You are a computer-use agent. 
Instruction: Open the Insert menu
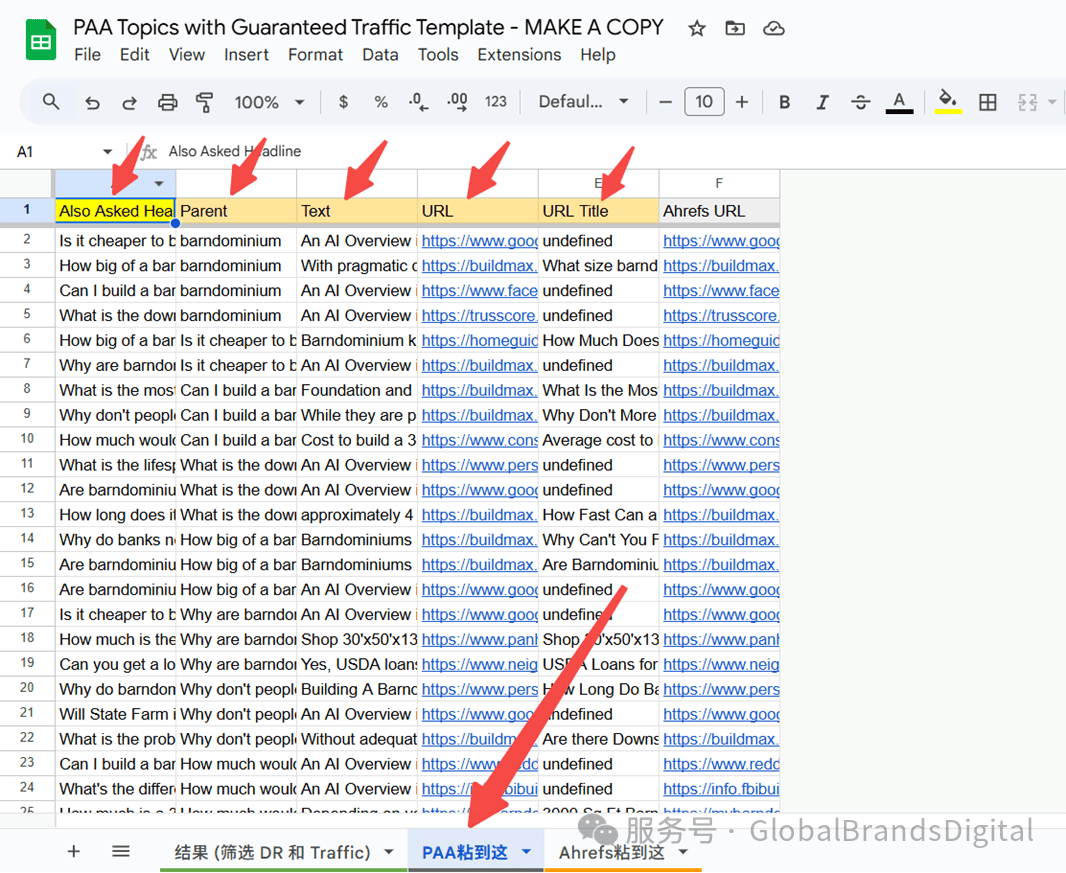(x=246, y=54)
